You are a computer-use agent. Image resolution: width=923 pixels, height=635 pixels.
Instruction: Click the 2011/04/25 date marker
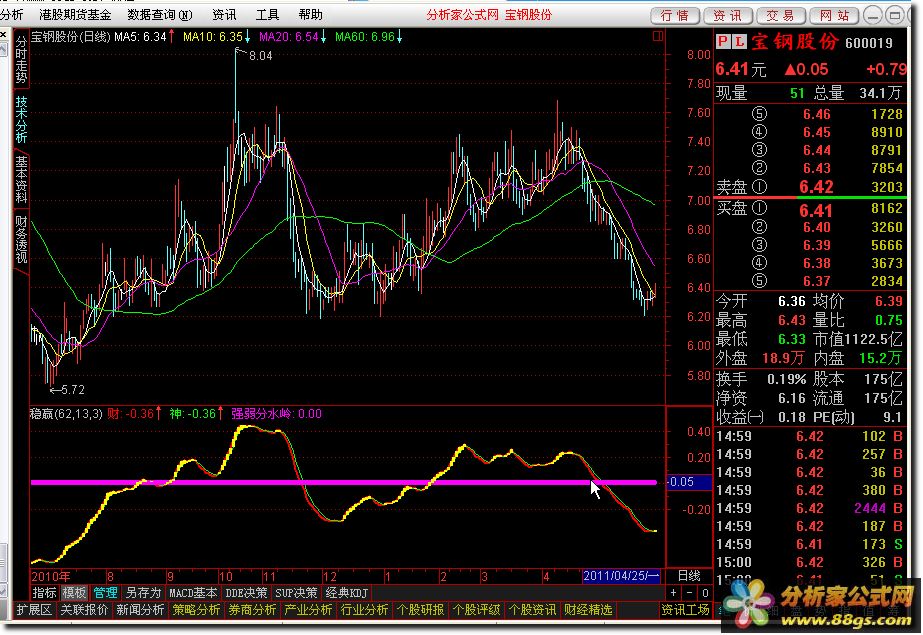click(621, 576)
